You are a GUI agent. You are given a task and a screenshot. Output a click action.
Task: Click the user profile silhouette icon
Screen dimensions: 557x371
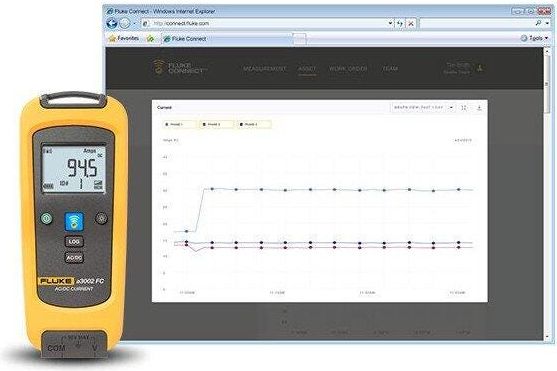tap(480, 68)
